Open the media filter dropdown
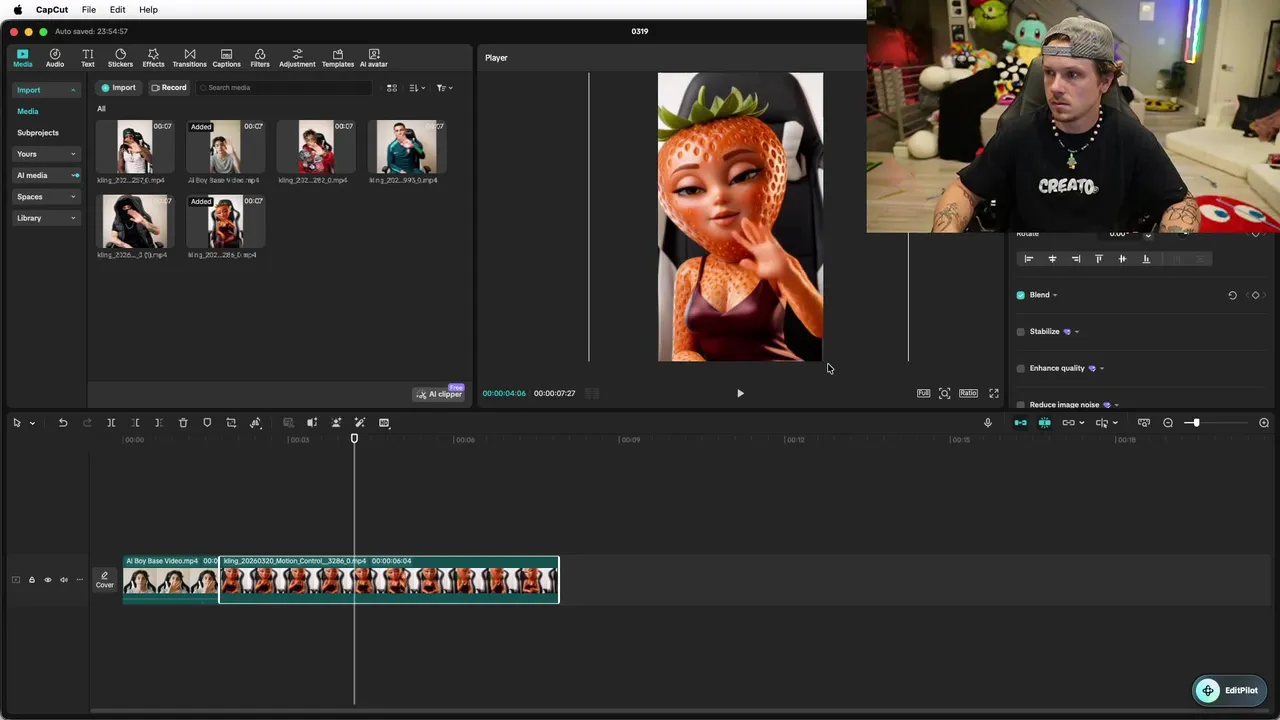This screenshot has width=1280, height=720. pos(444,88)
